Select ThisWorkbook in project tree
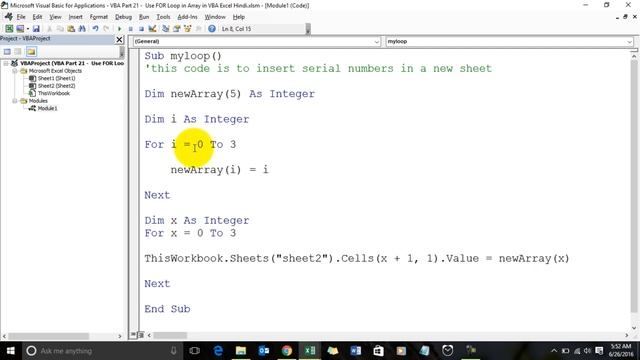The height and width of the screenshot is (360, 640). coord(53,93)
